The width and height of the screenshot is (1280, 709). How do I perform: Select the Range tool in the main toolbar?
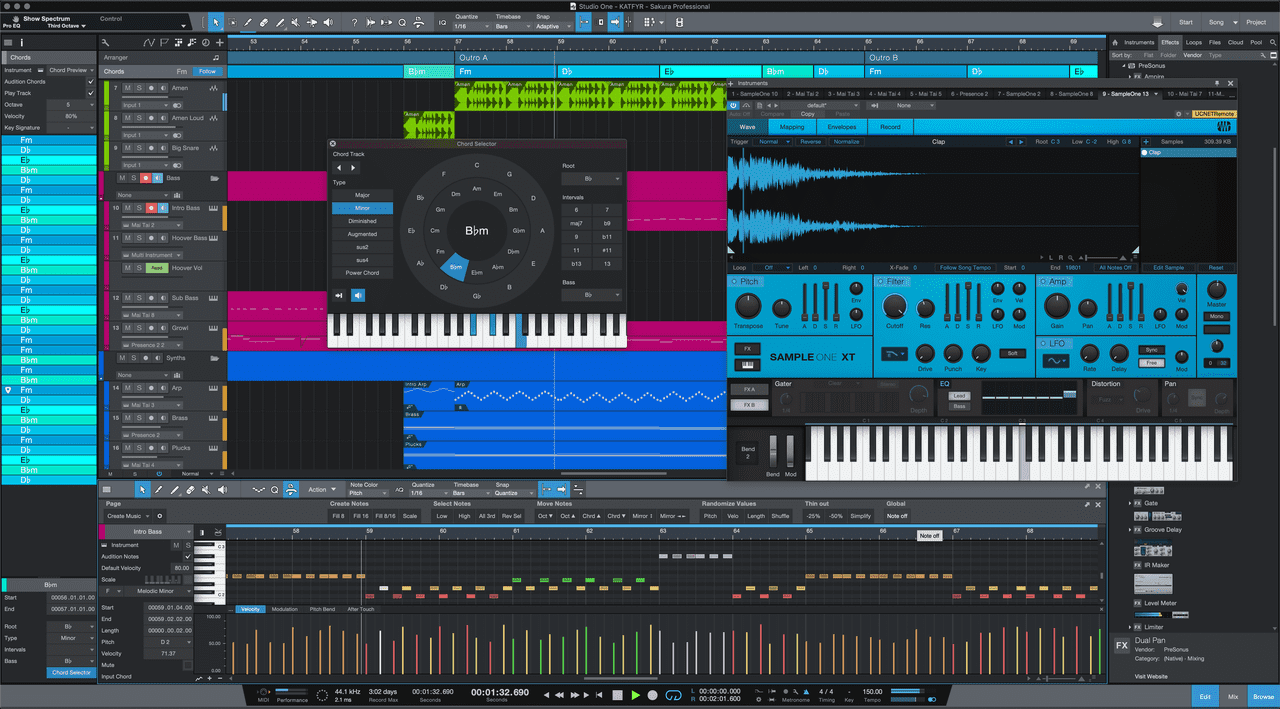click(x=233, y=22)
